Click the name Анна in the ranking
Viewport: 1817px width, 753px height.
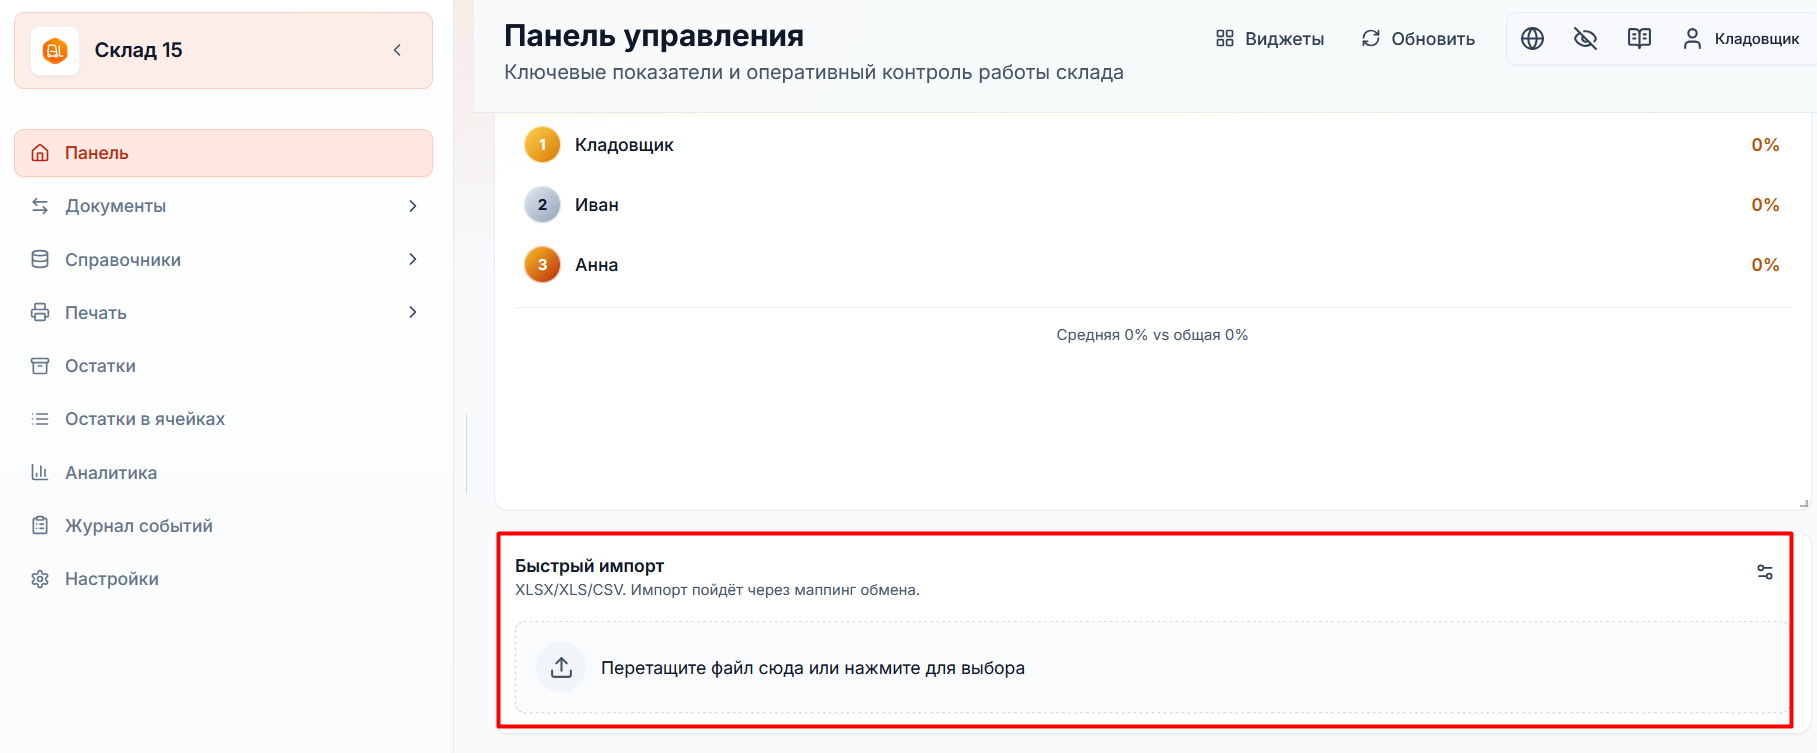coord(597,265)
